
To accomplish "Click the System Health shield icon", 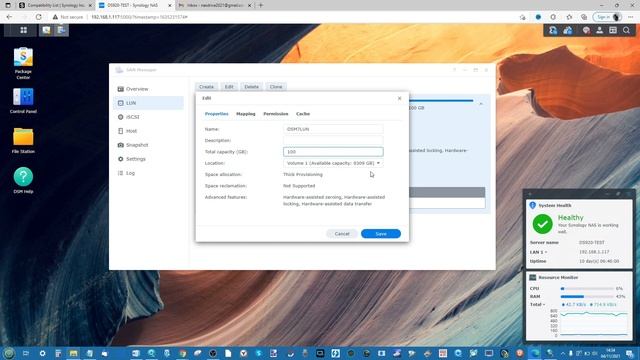I will (x=533, y=205).
